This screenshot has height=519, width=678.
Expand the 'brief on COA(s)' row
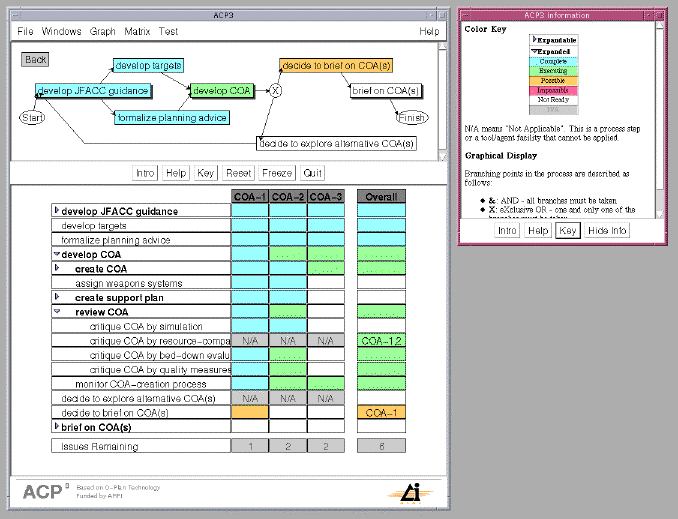tap(56, 427)
